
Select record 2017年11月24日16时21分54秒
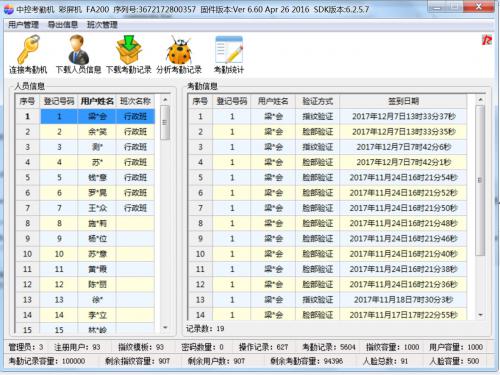pos(328,178)
